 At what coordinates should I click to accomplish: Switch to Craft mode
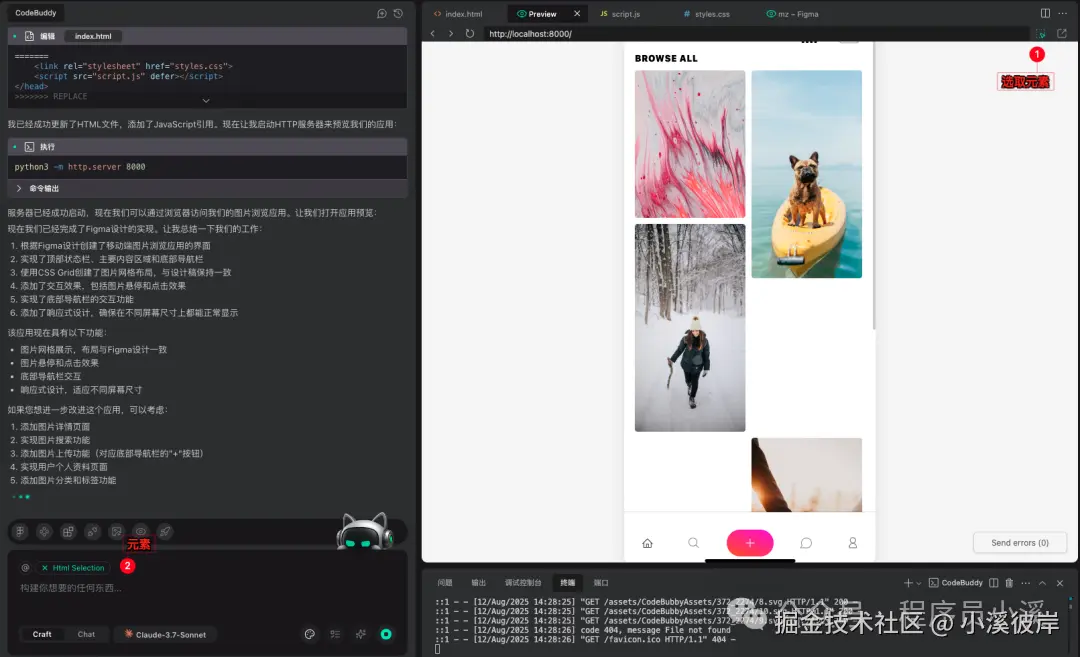[42, 634]
